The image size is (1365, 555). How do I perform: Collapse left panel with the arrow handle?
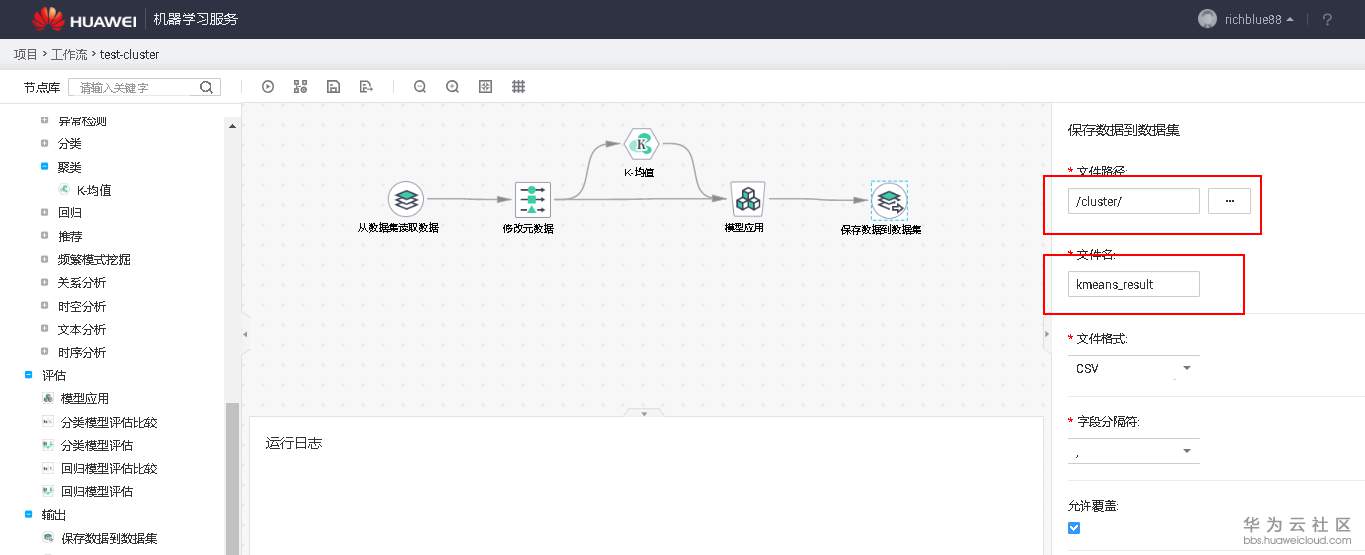pos(245,334)
